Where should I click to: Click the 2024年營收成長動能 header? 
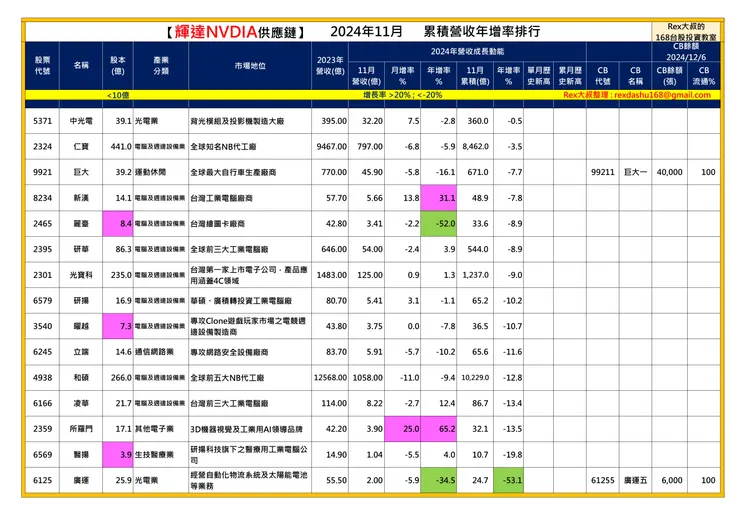click(467, 51)
